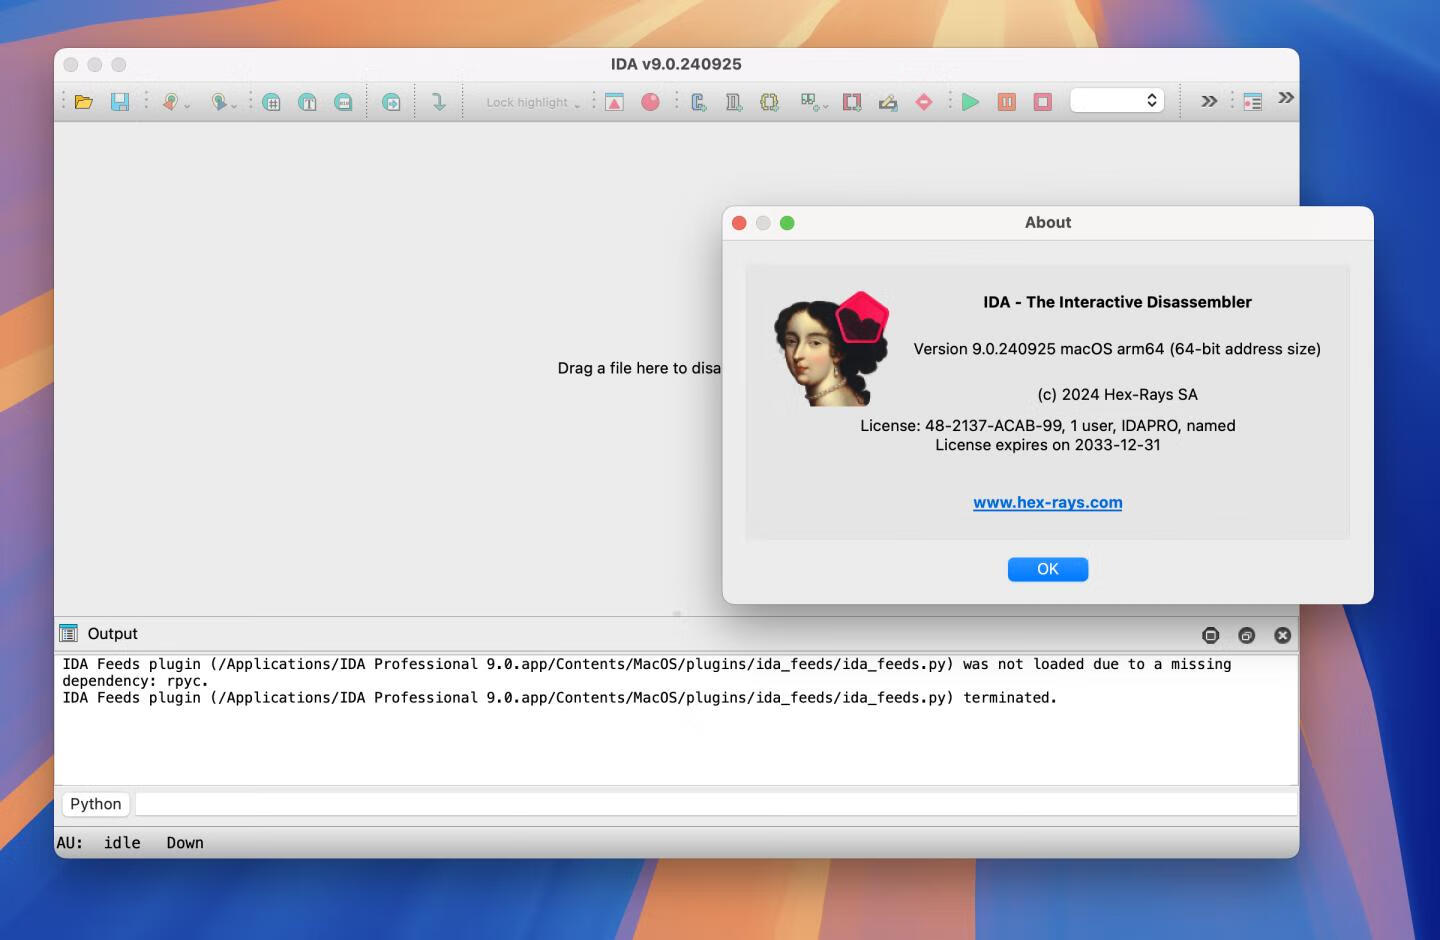Click the Python command input field
Screen dimensions: 1440x940
pyautogui.click(x=716, y=804)
